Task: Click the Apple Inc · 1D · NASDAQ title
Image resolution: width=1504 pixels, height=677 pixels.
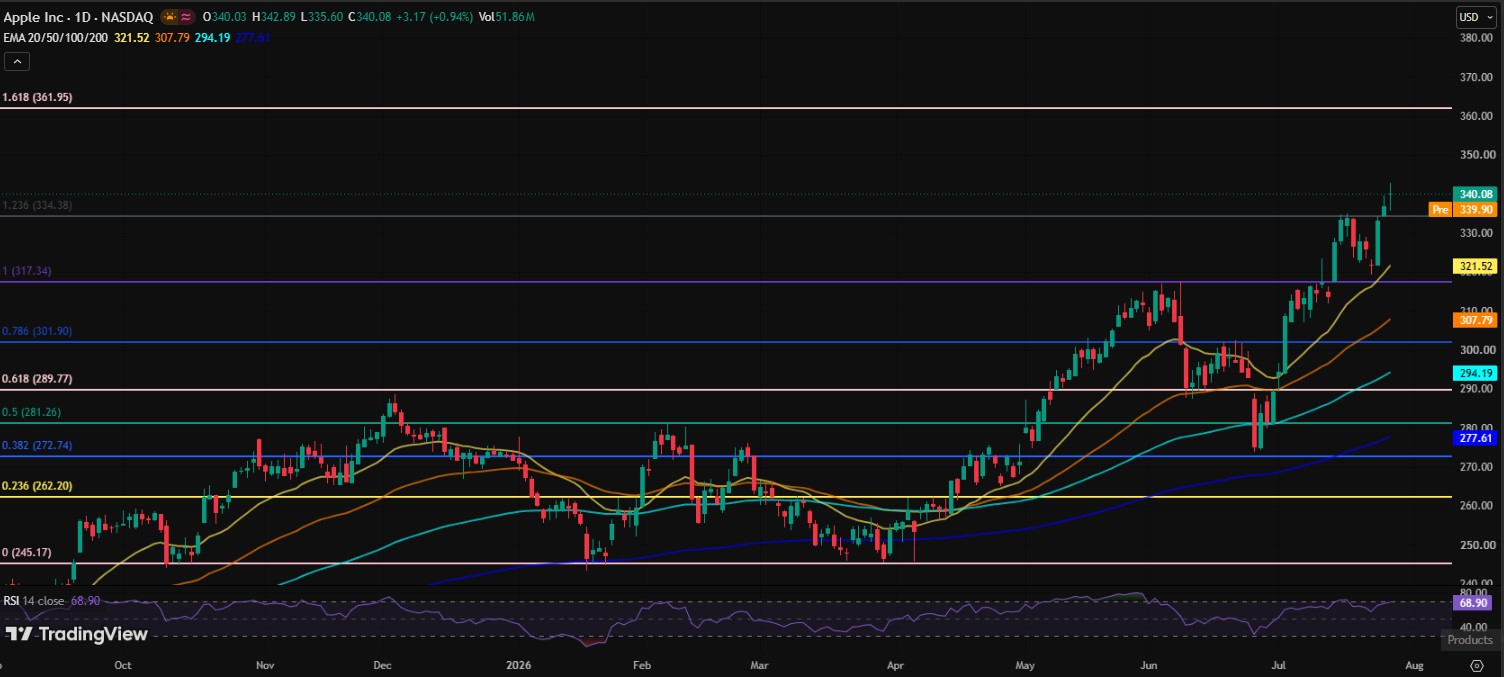Action: coord(77,17)
